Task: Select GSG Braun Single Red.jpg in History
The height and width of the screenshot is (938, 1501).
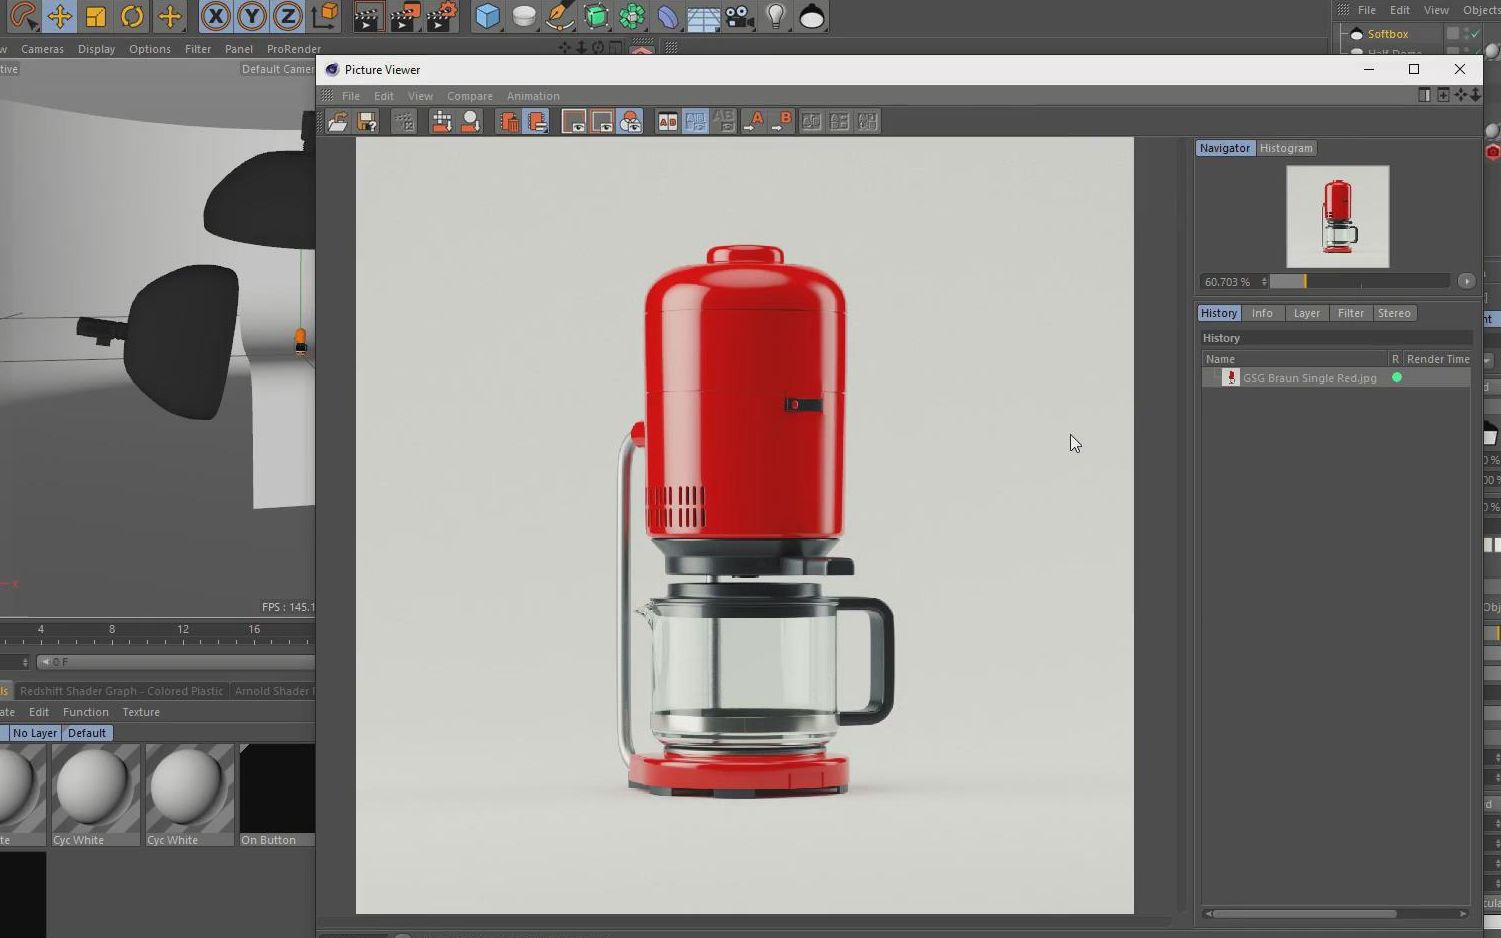Action: pyautogui.click(x=1310, y=378)
